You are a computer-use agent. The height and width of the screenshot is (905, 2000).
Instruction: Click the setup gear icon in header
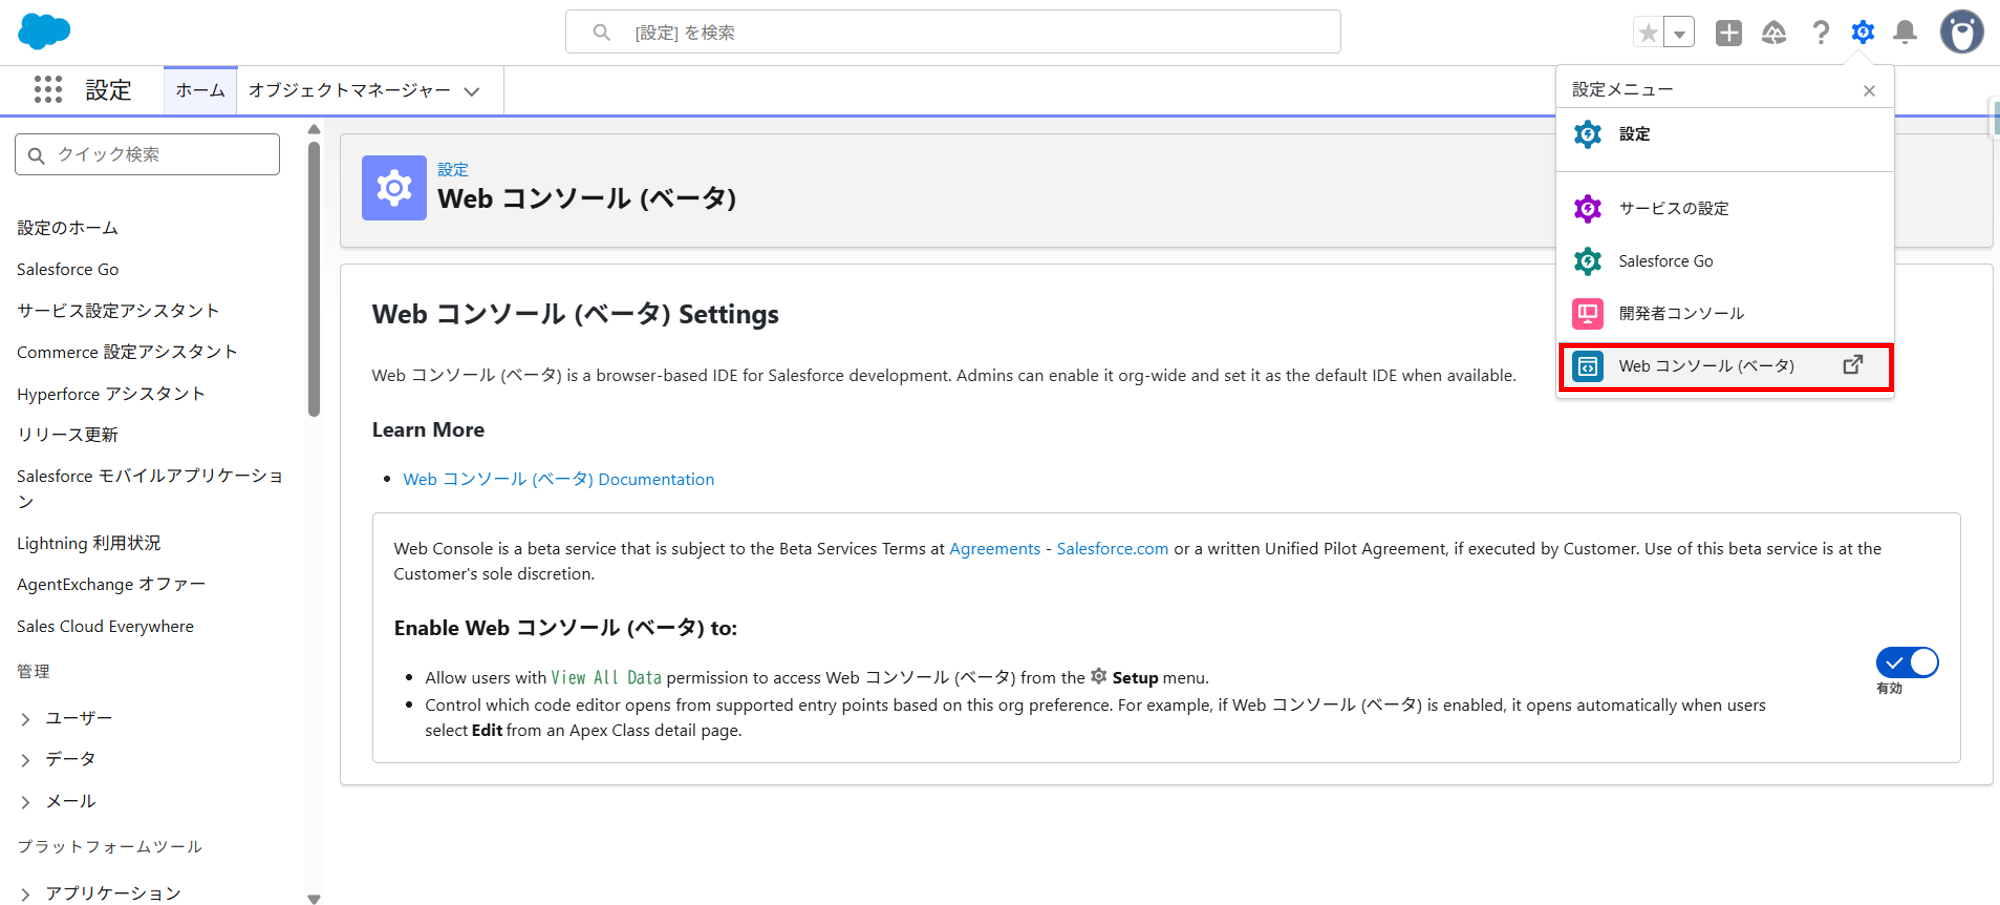[x=1862, y=33]
